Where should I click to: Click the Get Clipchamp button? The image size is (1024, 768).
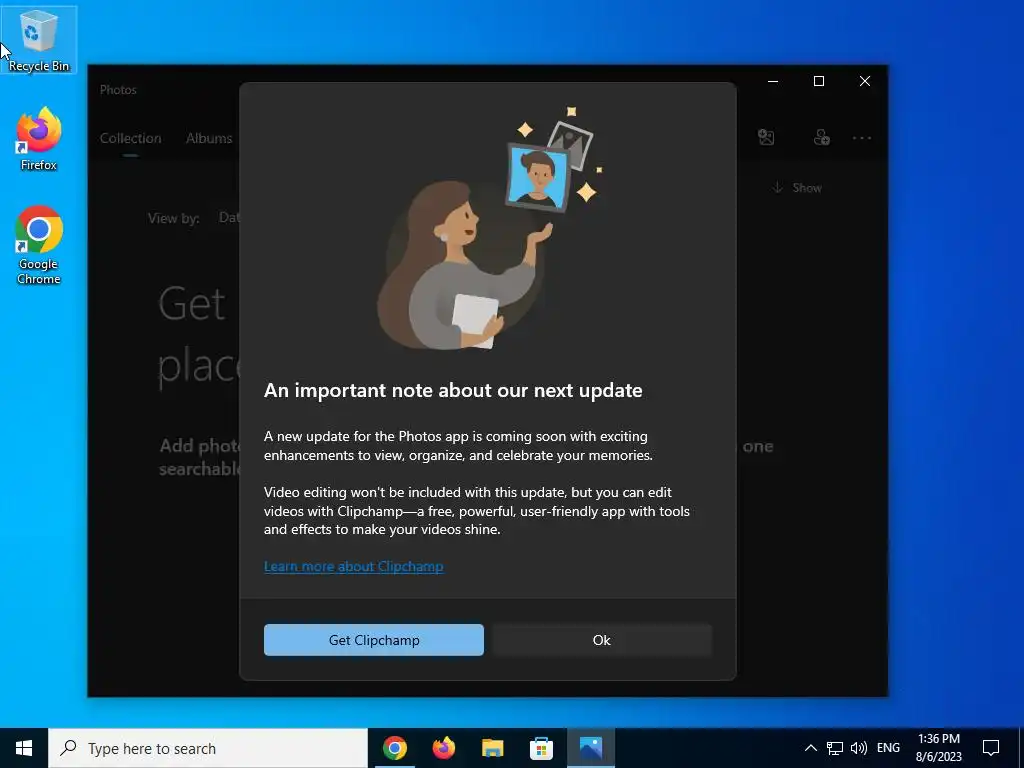point(374,640)
